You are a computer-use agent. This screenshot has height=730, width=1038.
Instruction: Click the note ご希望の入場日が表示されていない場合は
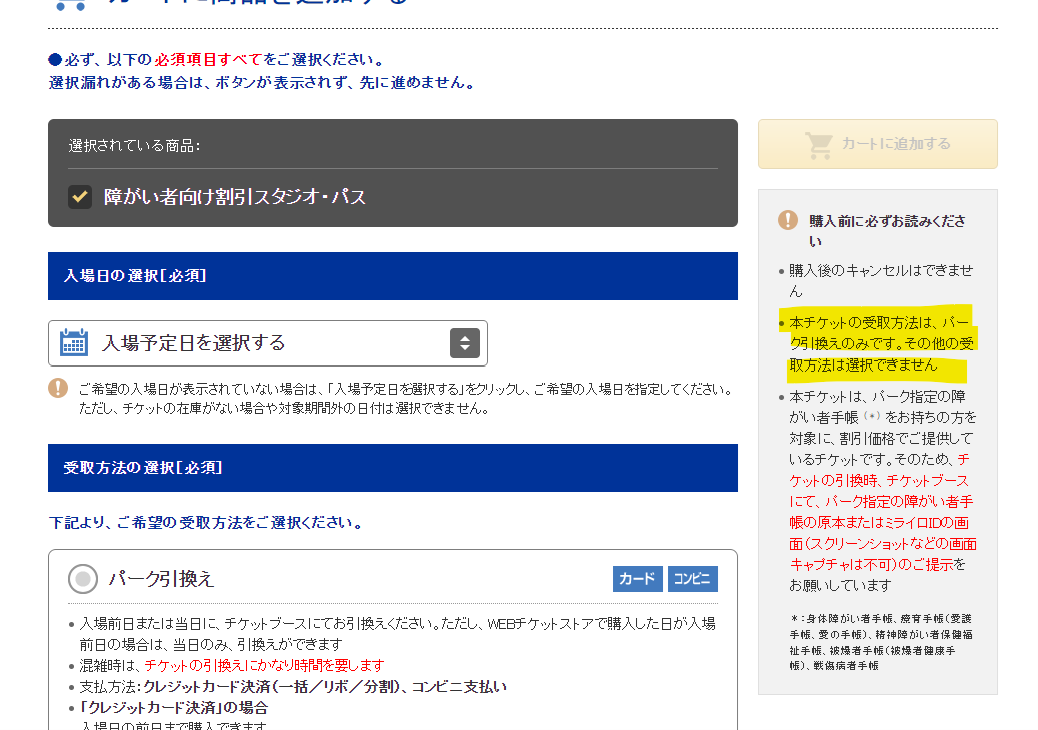point(404,398)
